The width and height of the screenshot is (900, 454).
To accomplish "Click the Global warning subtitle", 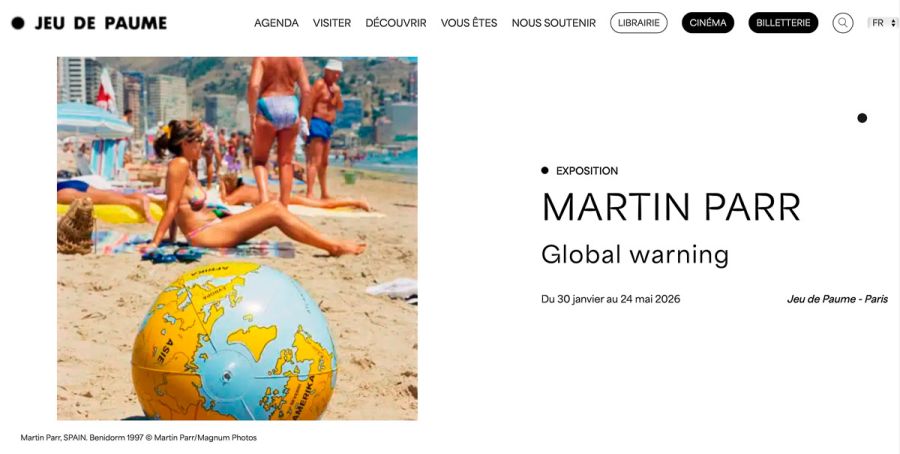I will 635,254.
